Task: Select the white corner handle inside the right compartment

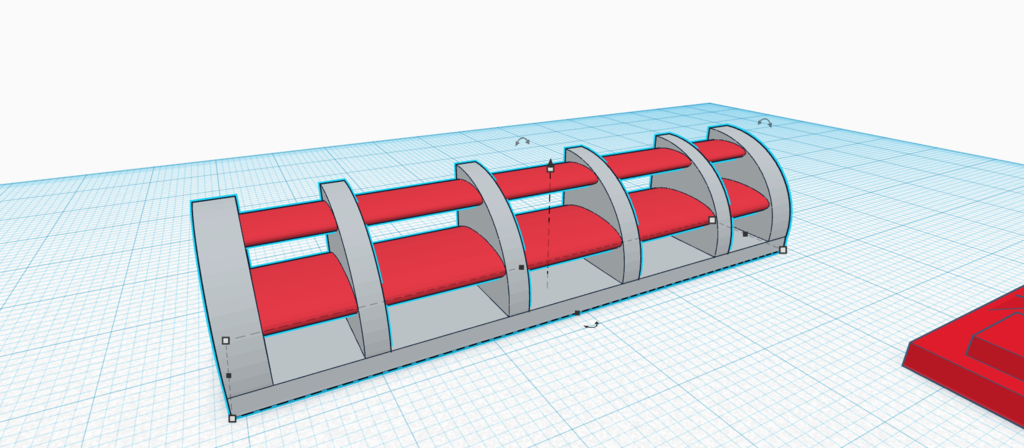Action: pos(712,221)
